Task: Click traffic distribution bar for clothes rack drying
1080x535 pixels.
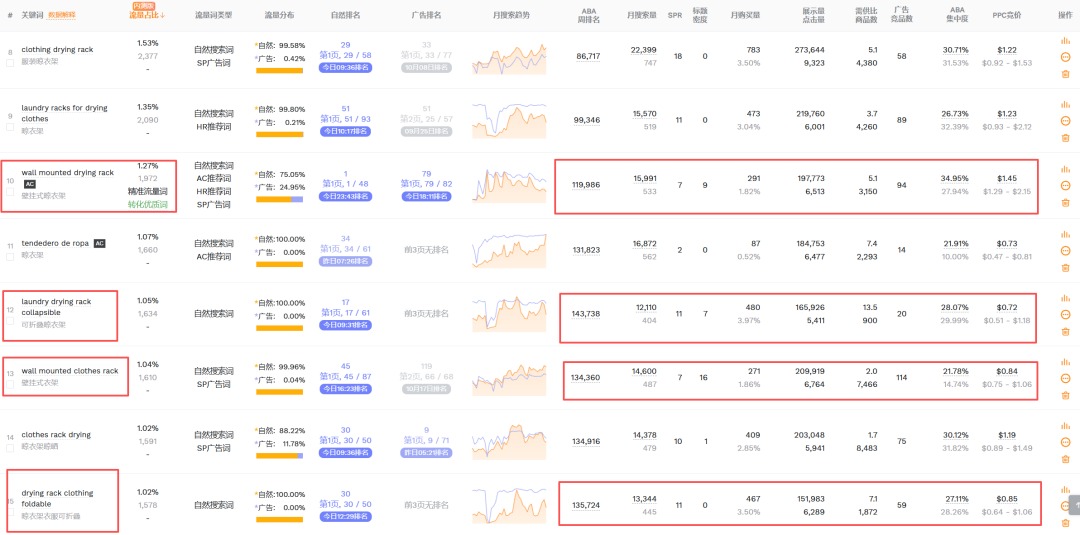Action: pyautogui.click(x=280, y=456)
